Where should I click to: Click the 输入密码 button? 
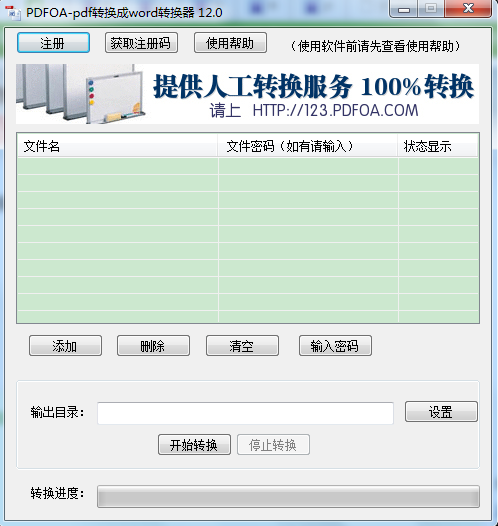coord(335,346)
